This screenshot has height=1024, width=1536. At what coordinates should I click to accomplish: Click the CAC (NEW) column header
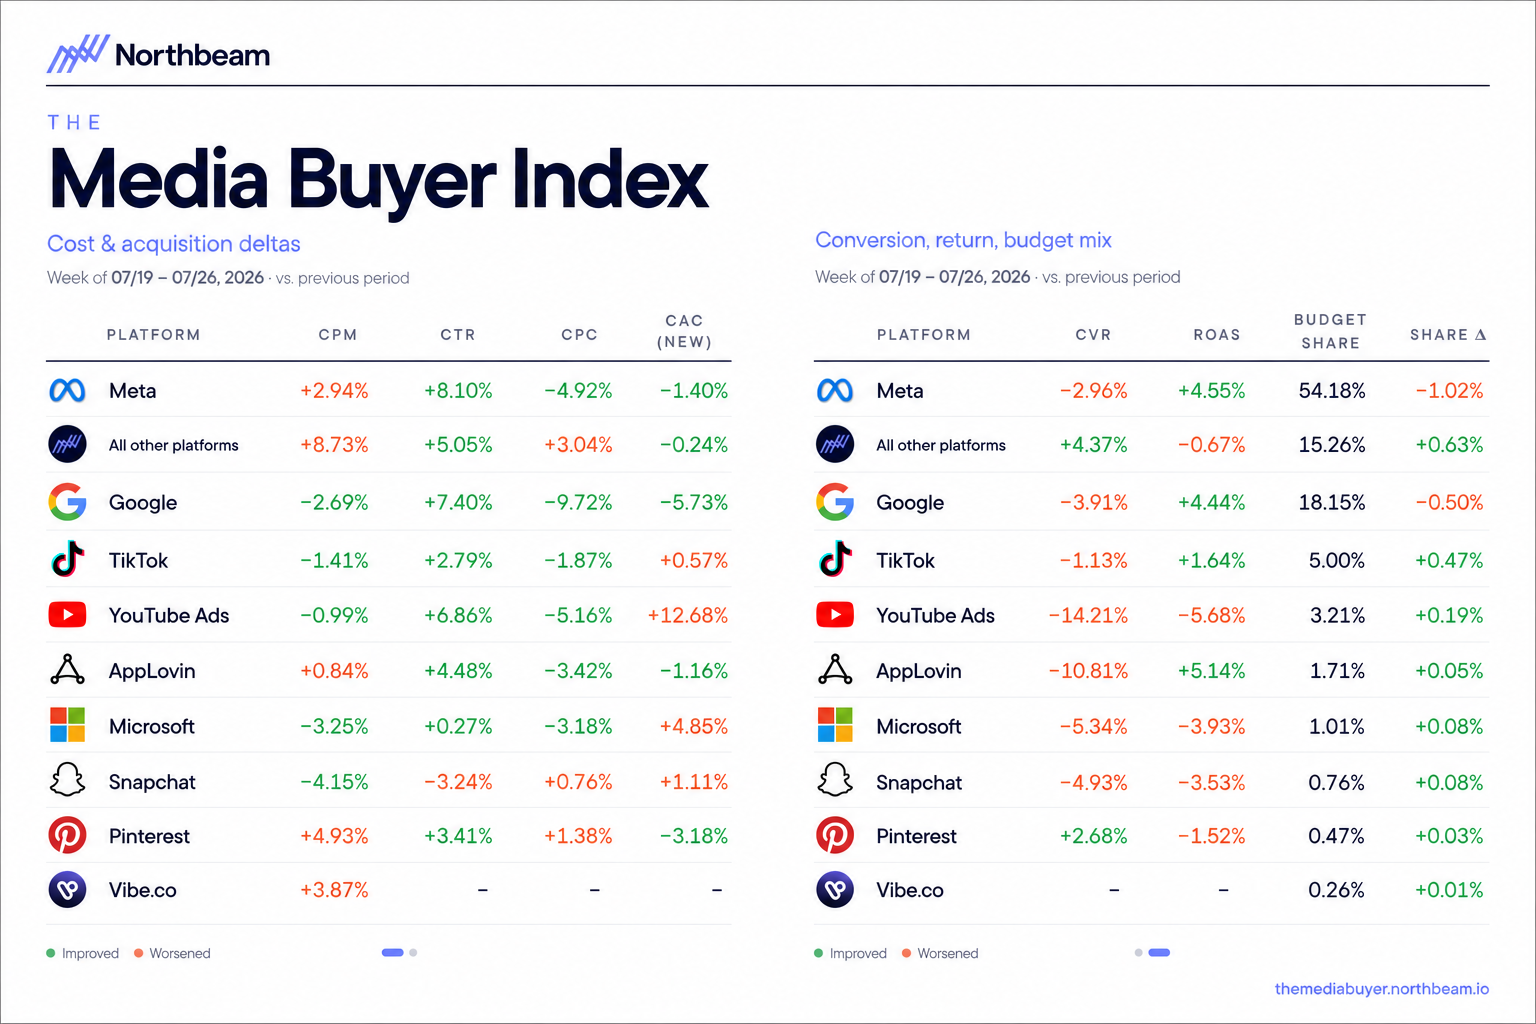tap(684, 331)
